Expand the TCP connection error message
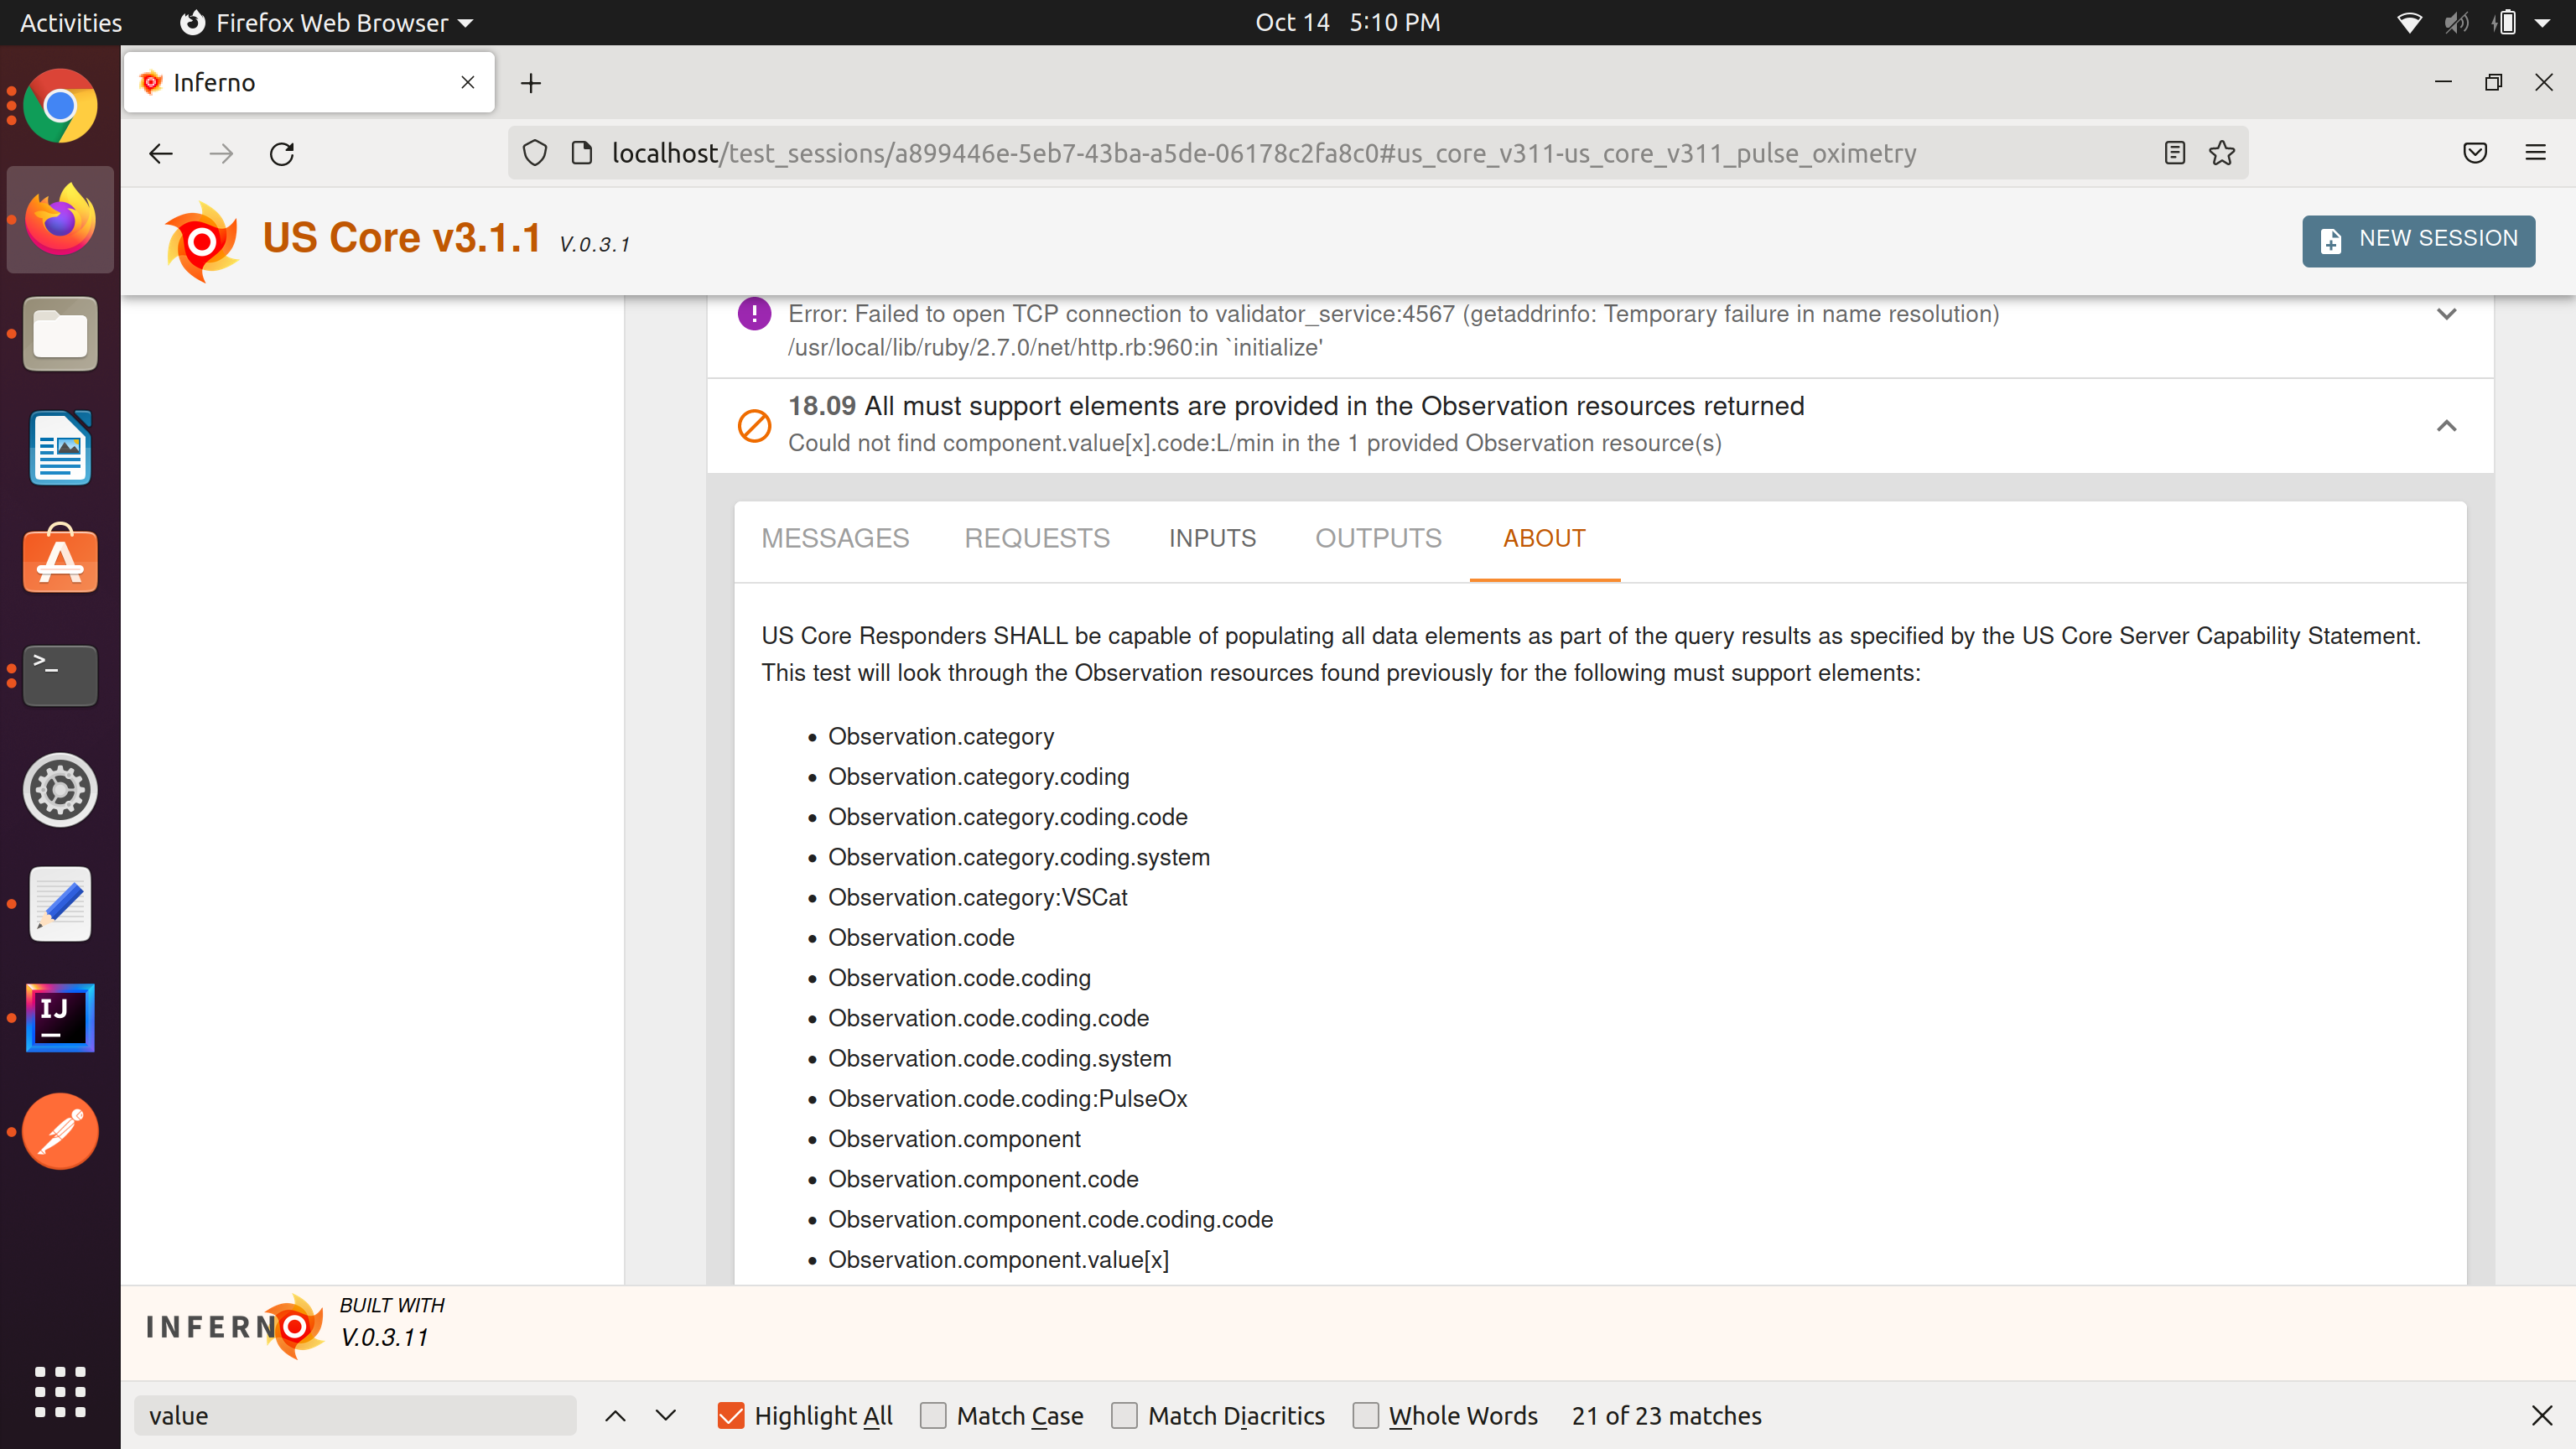The width and height of the screenshot is (2576, 1449). (x=2447, y=314)
